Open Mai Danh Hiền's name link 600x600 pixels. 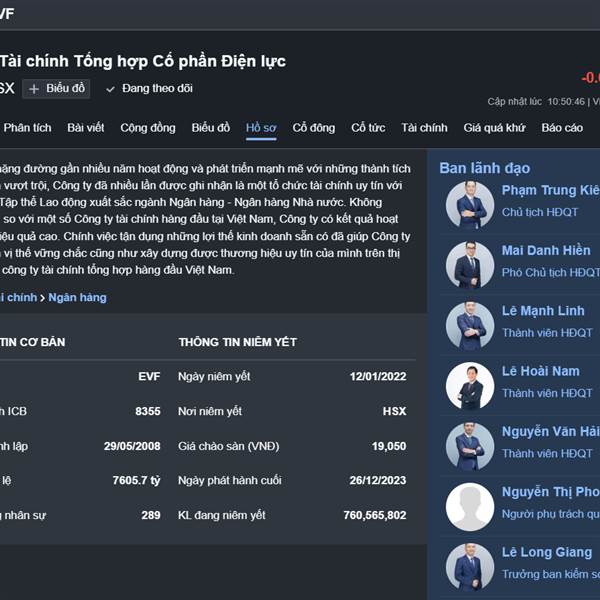click(546, 250)
